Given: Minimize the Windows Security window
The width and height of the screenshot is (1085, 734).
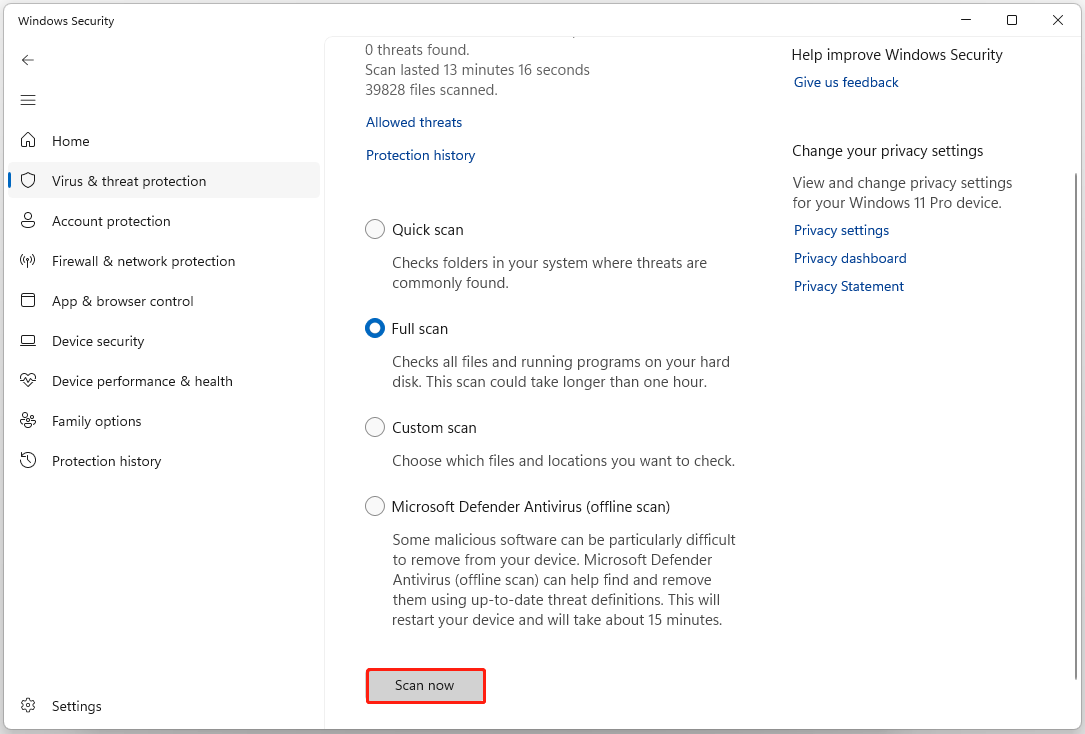Looking at the screenshot, I should [x=966, y=20].
